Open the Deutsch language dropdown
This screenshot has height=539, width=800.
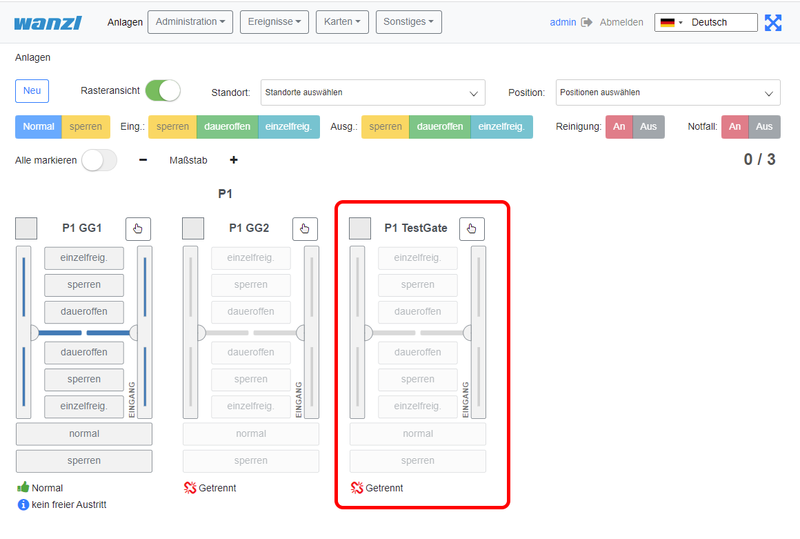706,22
